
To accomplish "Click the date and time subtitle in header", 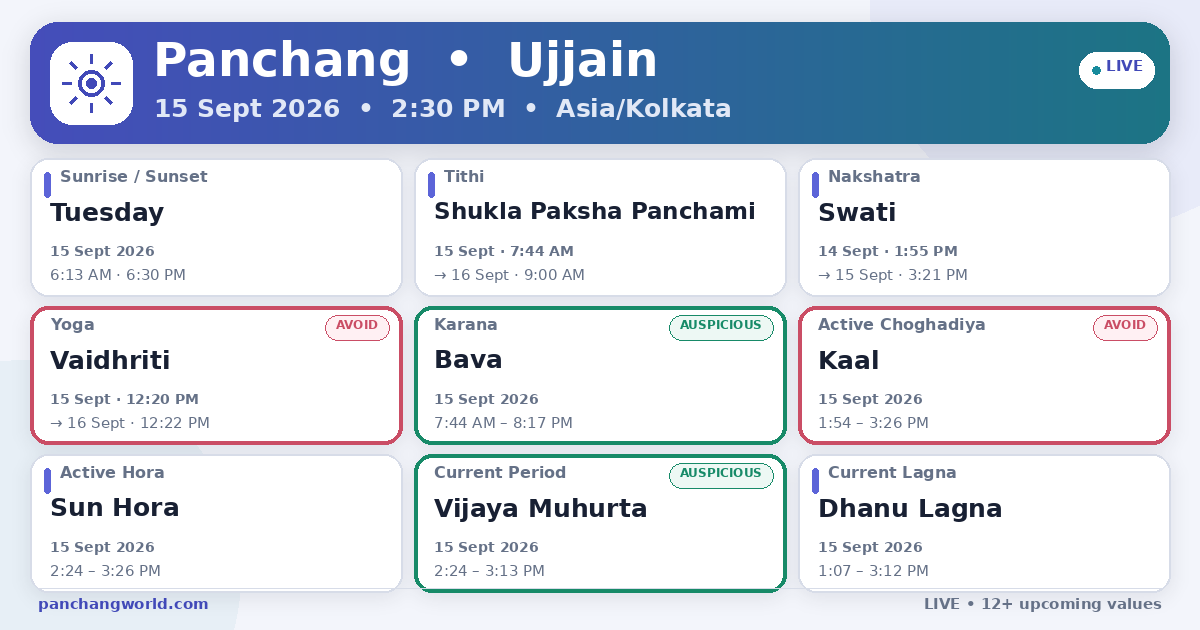I will 442,108.
